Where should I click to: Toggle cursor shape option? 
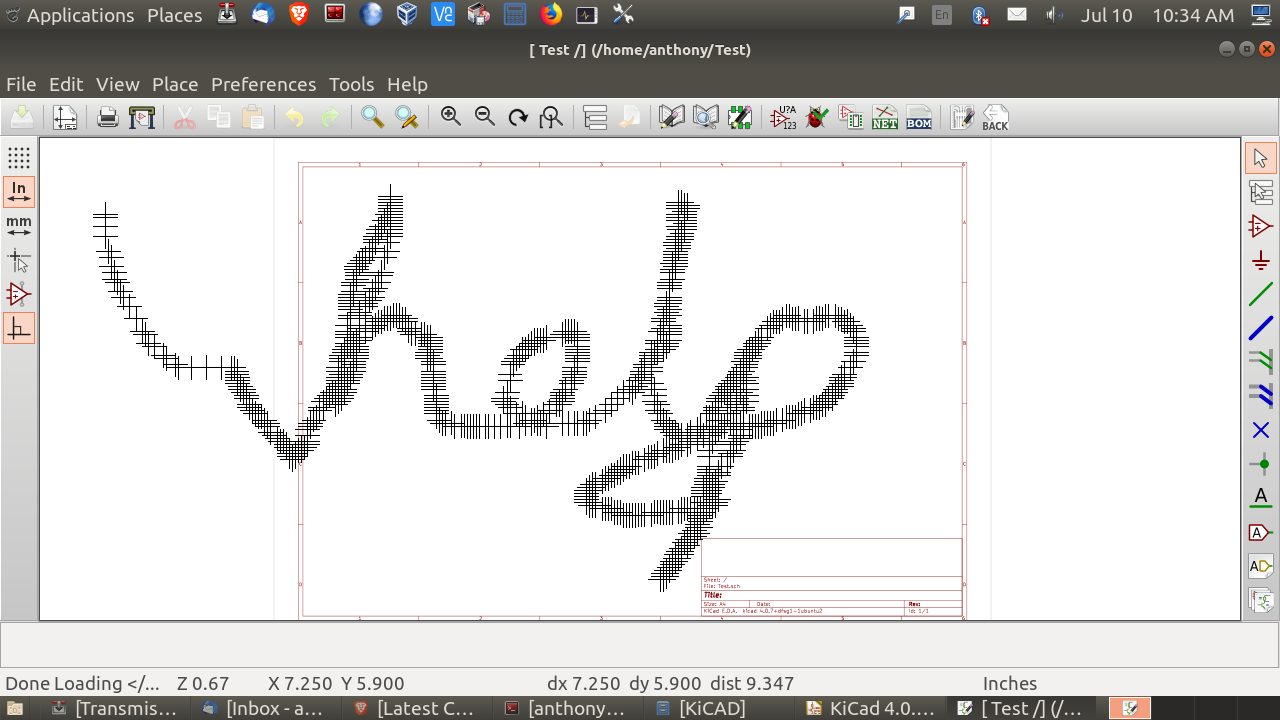[x=19, y=260]
